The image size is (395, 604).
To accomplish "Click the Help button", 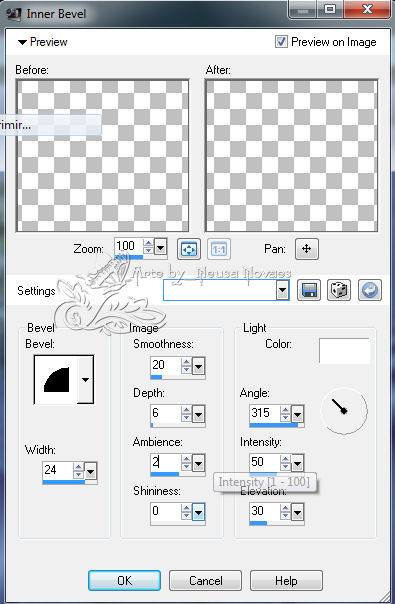I will 286,581.
